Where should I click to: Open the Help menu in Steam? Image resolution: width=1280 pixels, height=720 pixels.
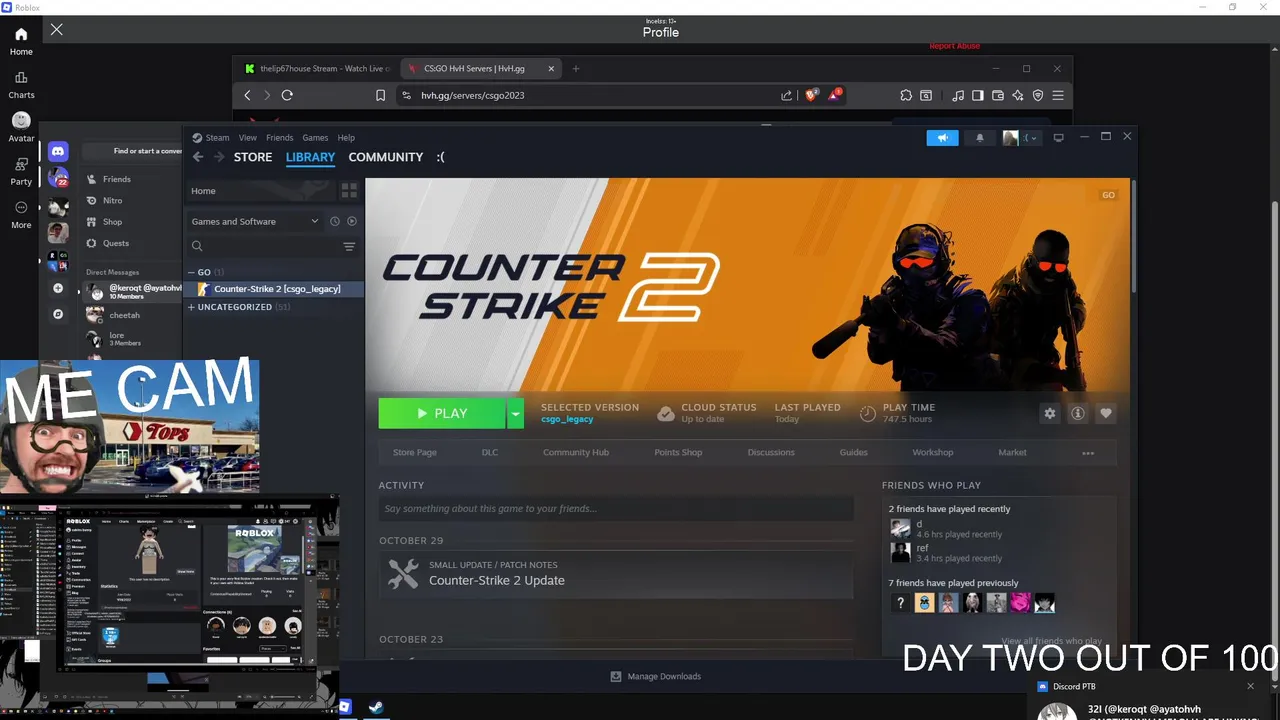[x=346, y=138]
